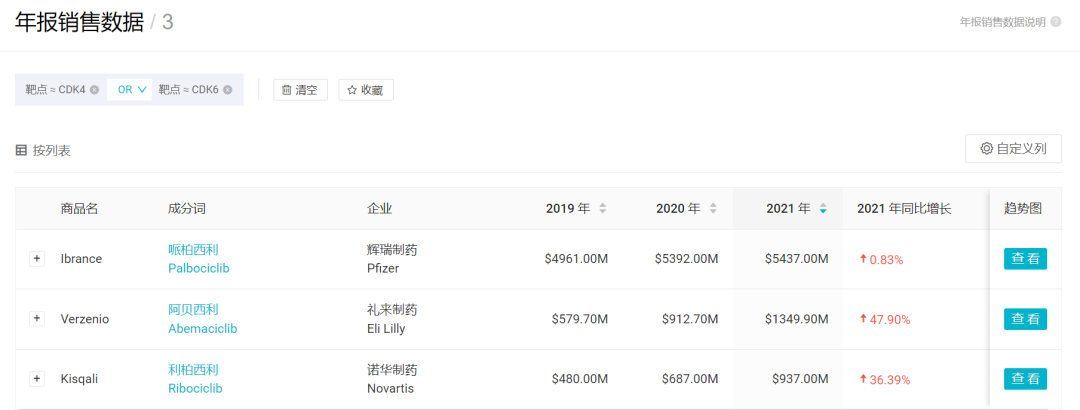This screenshot has width=1080, height=410.
Task: Click the 收藏 favorite button
Action: coord(365,90)
